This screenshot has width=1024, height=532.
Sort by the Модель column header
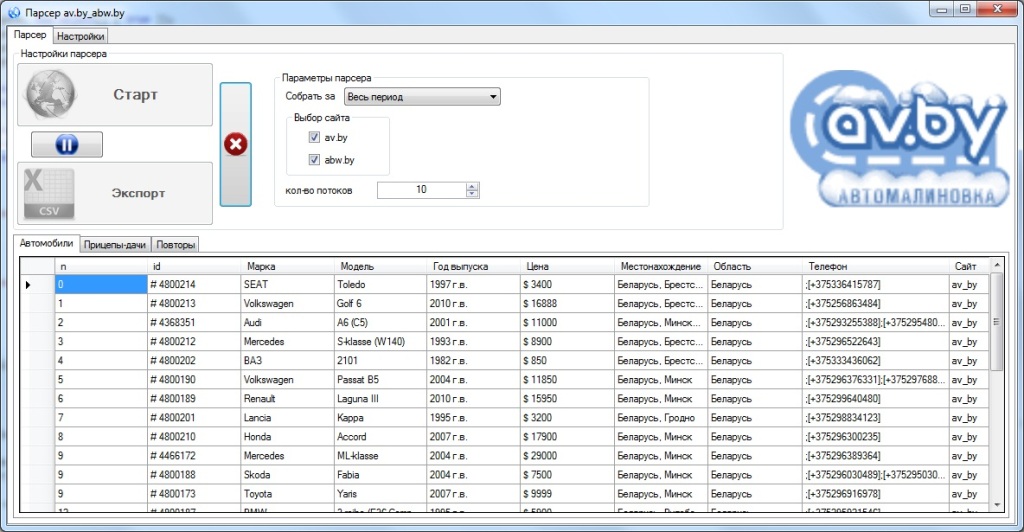[x=381, y=266]
